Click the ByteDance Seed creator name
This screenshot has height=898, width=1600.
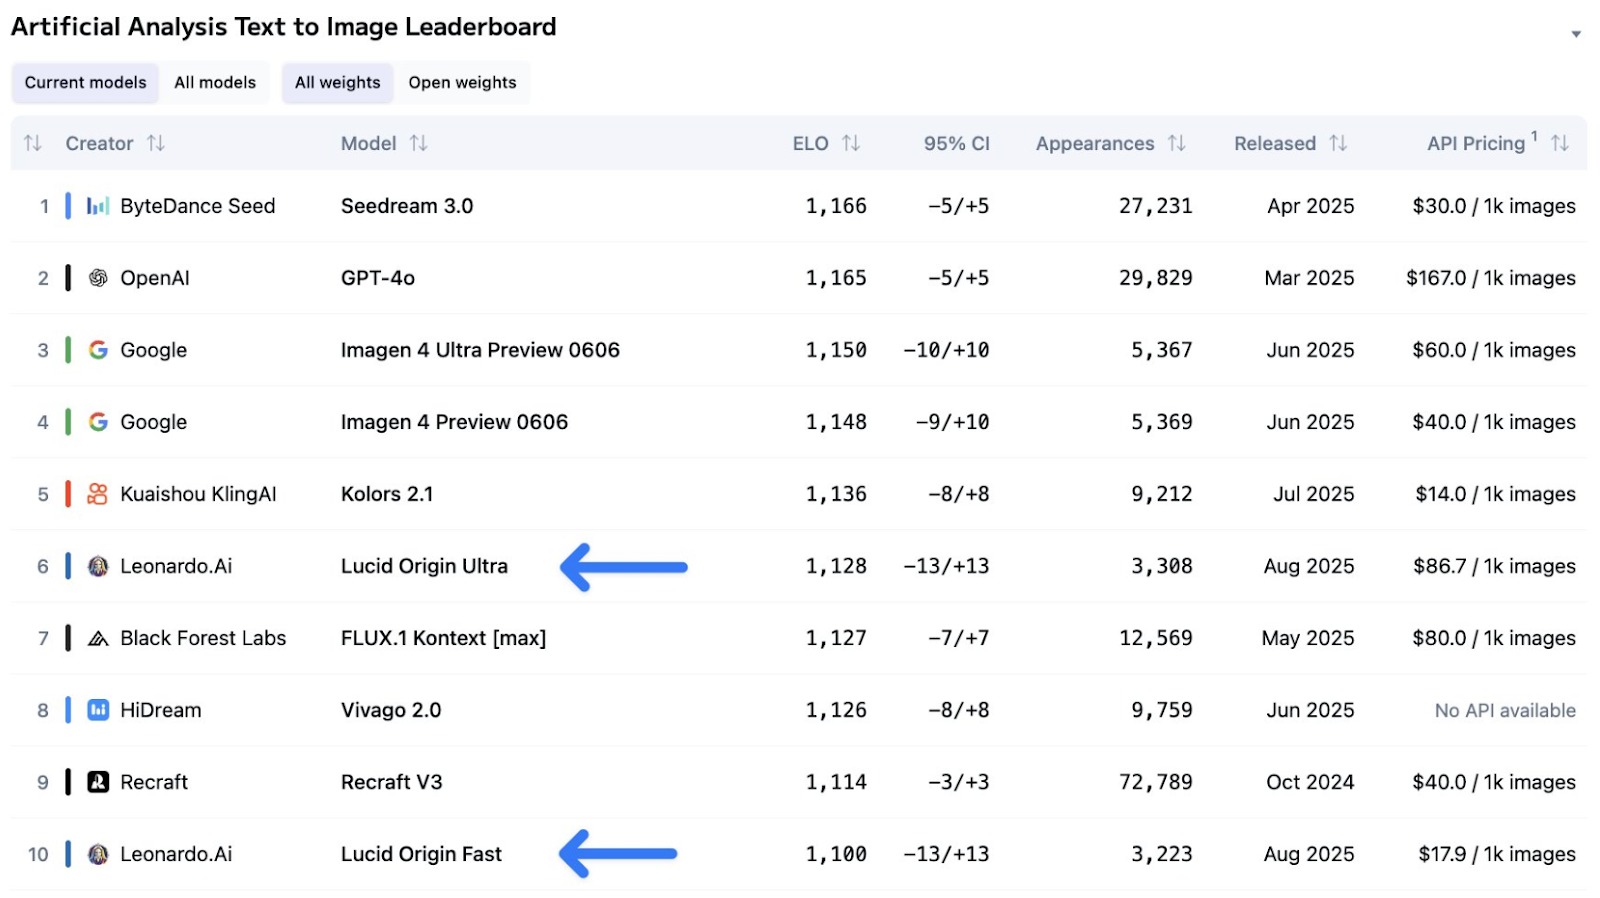[x=198, y=206]
